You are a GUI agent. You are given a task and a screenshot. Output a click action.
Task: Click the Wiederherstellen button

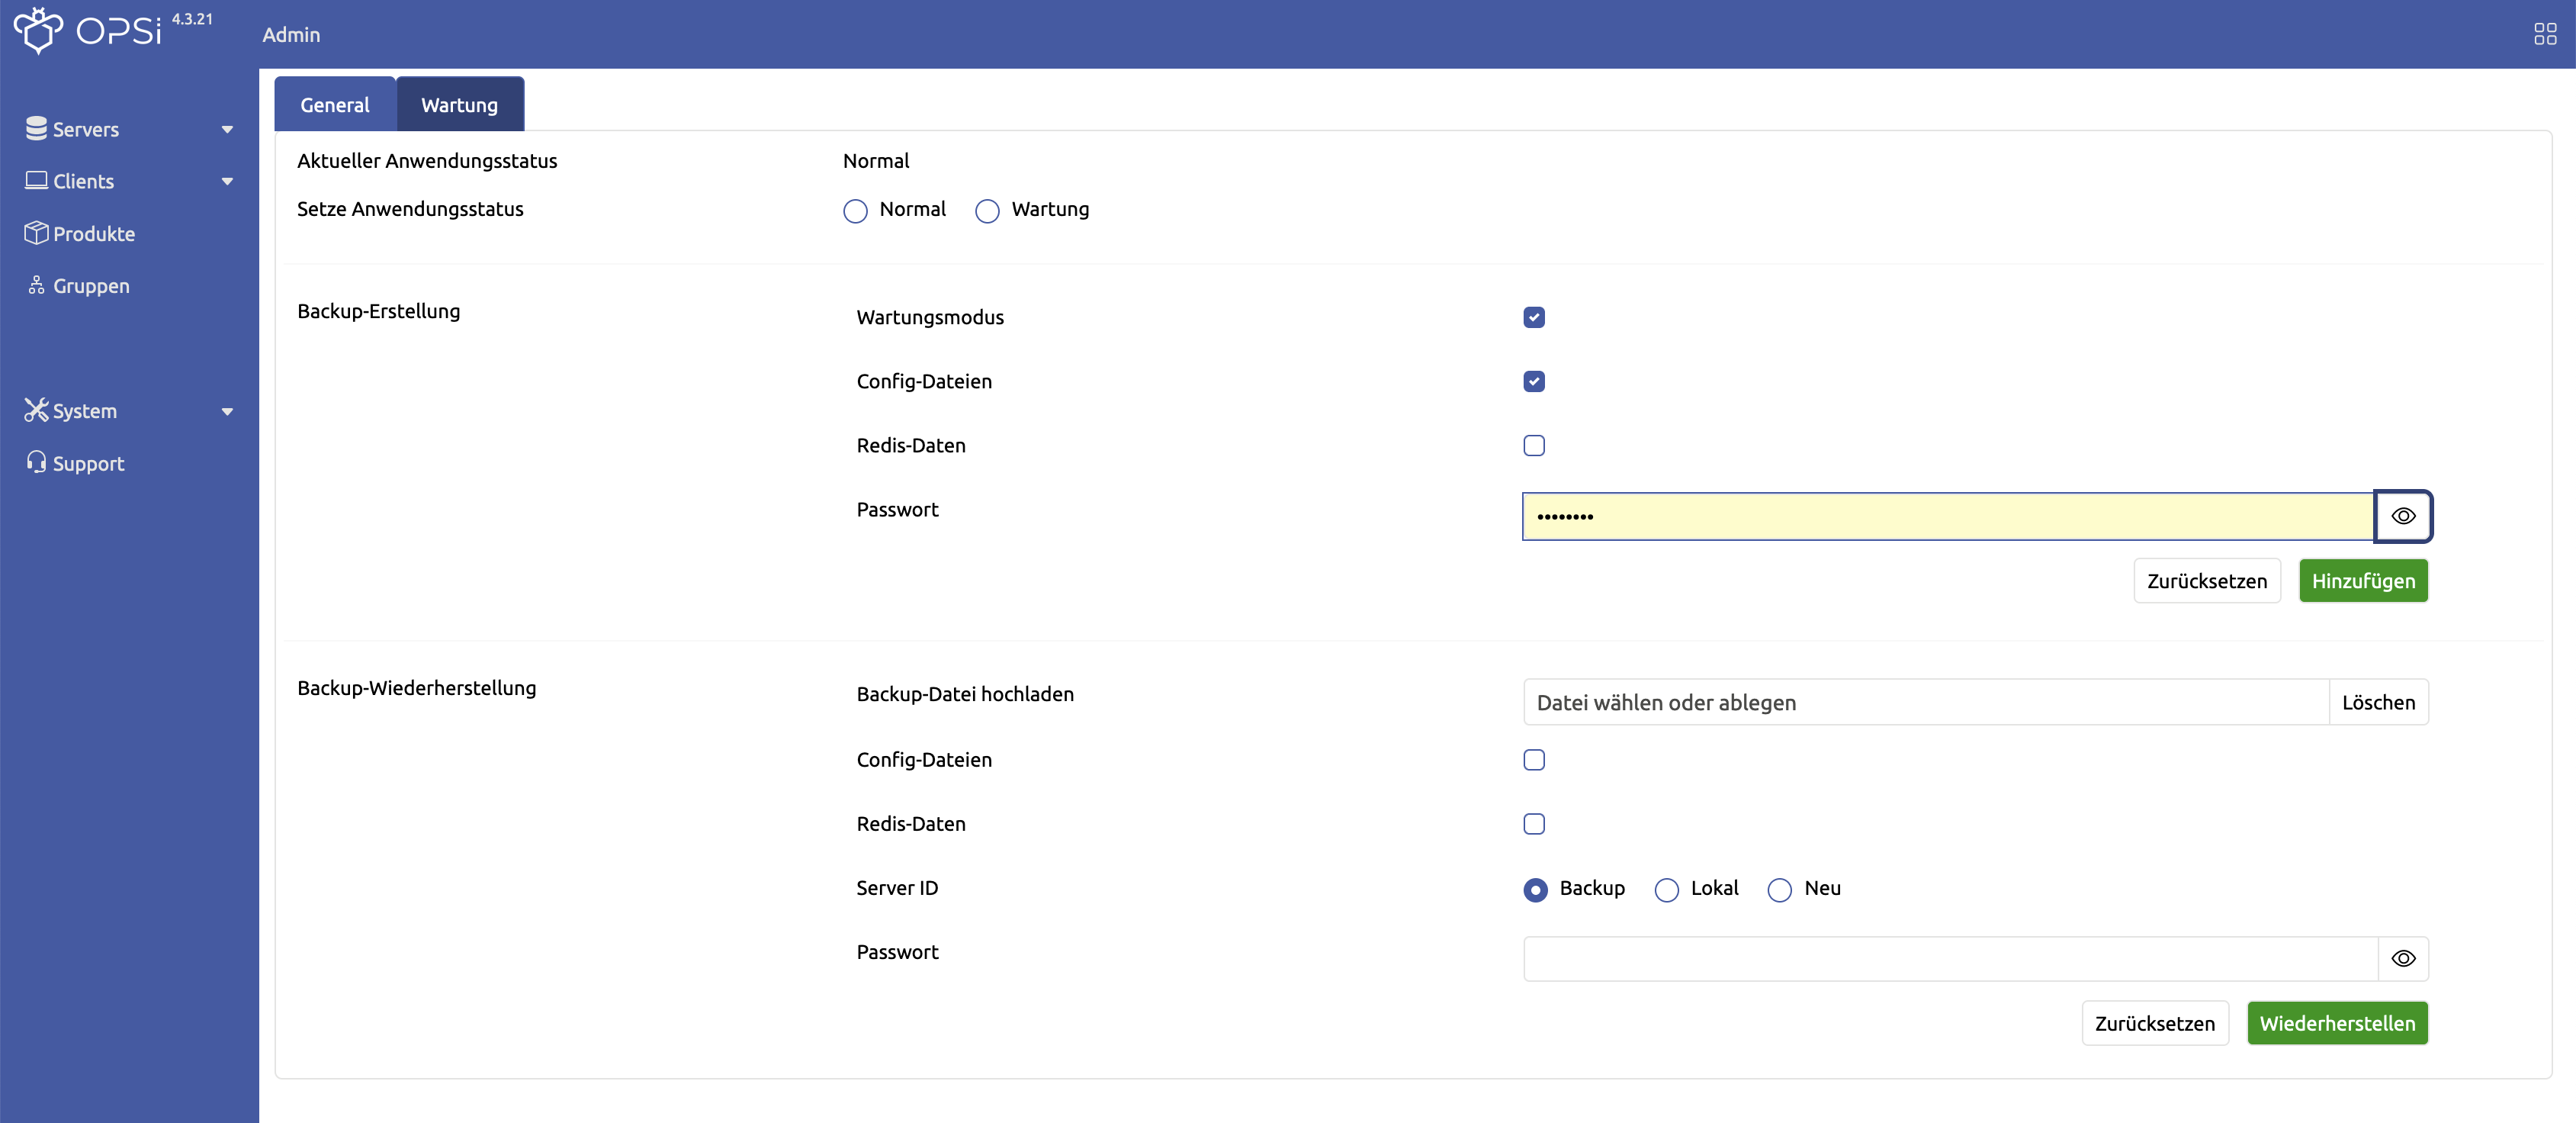[x=2336, y=1023]
